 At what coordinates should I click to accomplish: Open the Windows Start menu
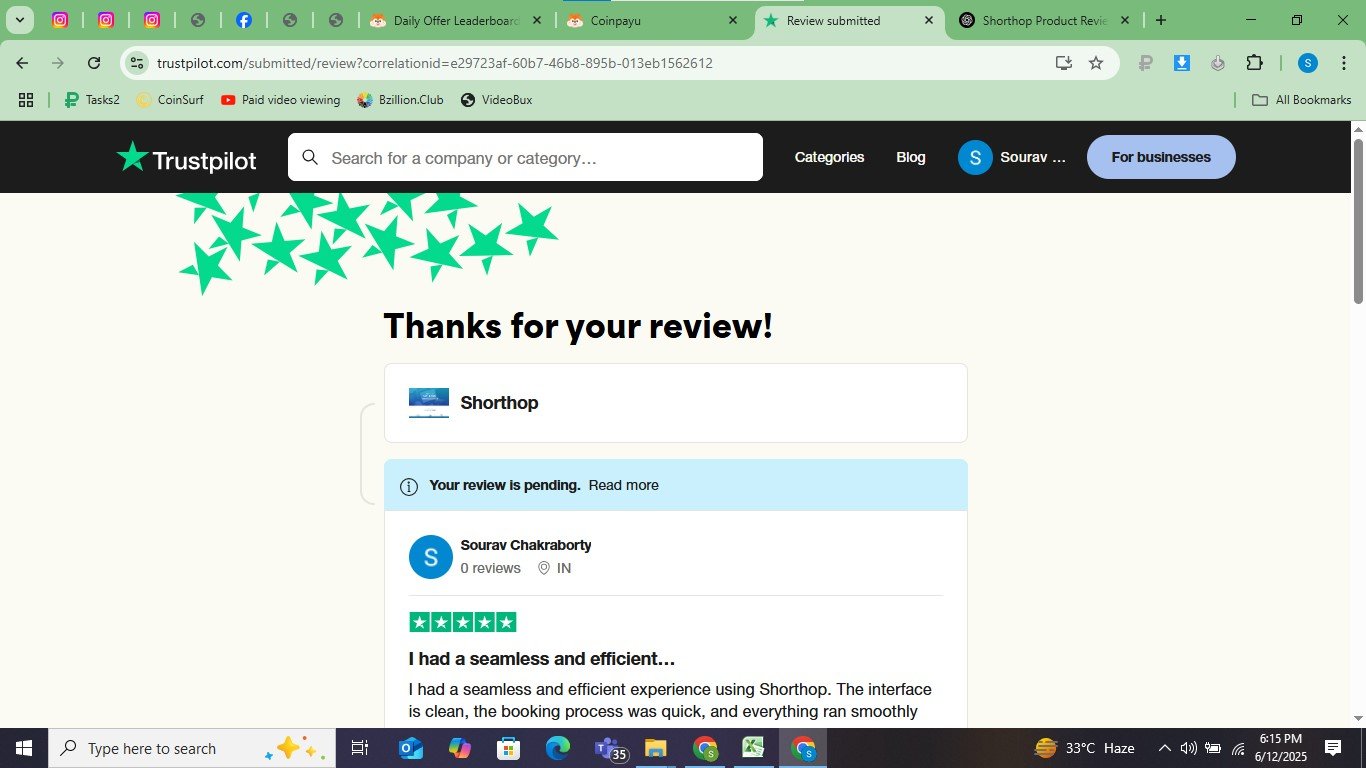(x=24, y=748)
